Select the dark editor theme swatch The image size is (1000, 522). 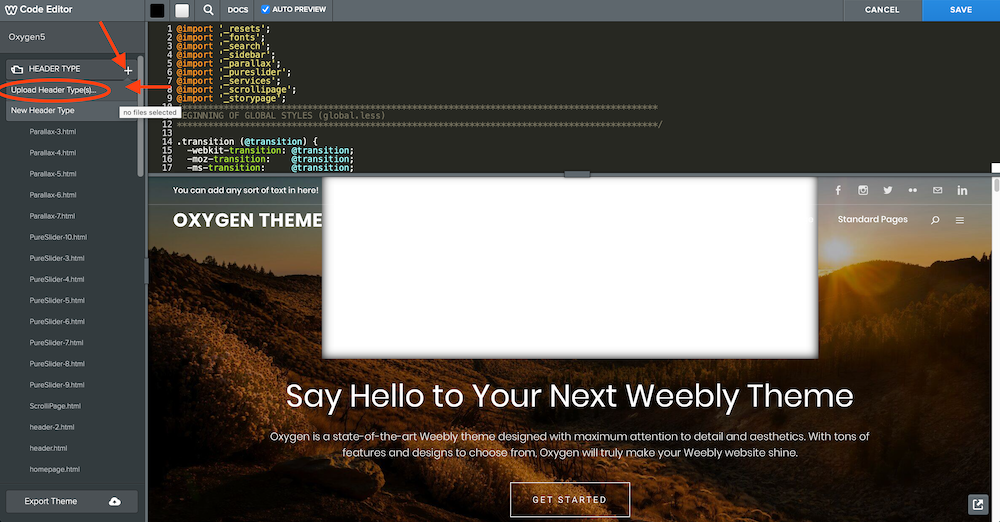coord(157,10)
